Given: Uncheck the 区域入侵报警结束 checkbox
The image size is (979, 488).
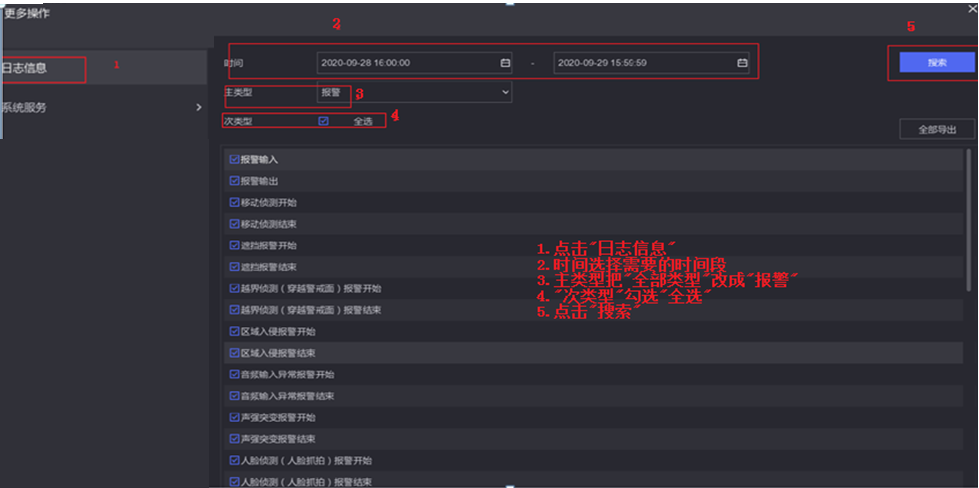Looking at the screenshot, I should point(234,353).
